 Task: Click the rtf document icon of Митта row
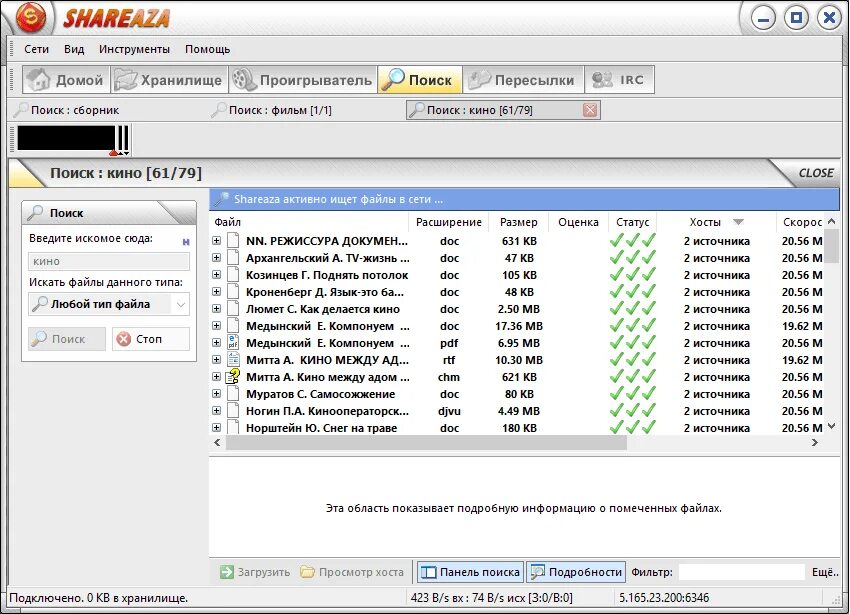[233, 359]
